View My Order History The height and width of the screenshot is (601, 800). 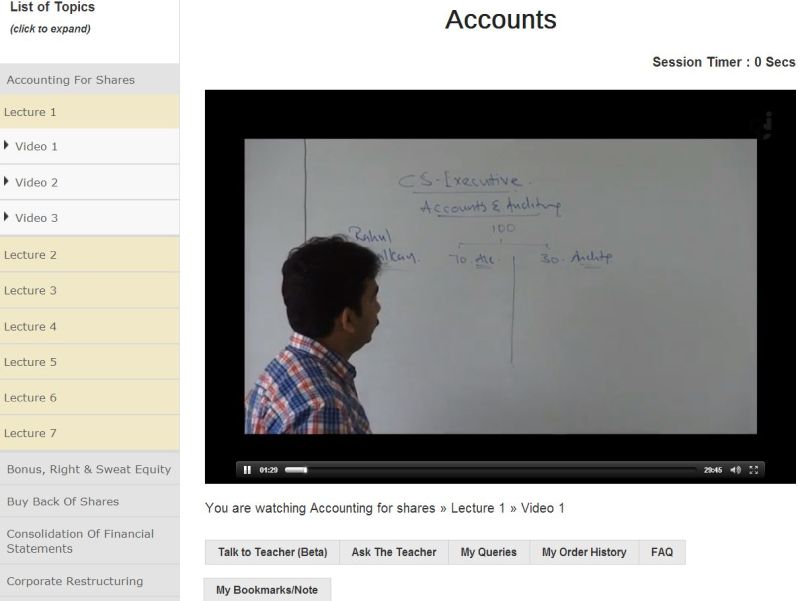[x=584, y=552]
